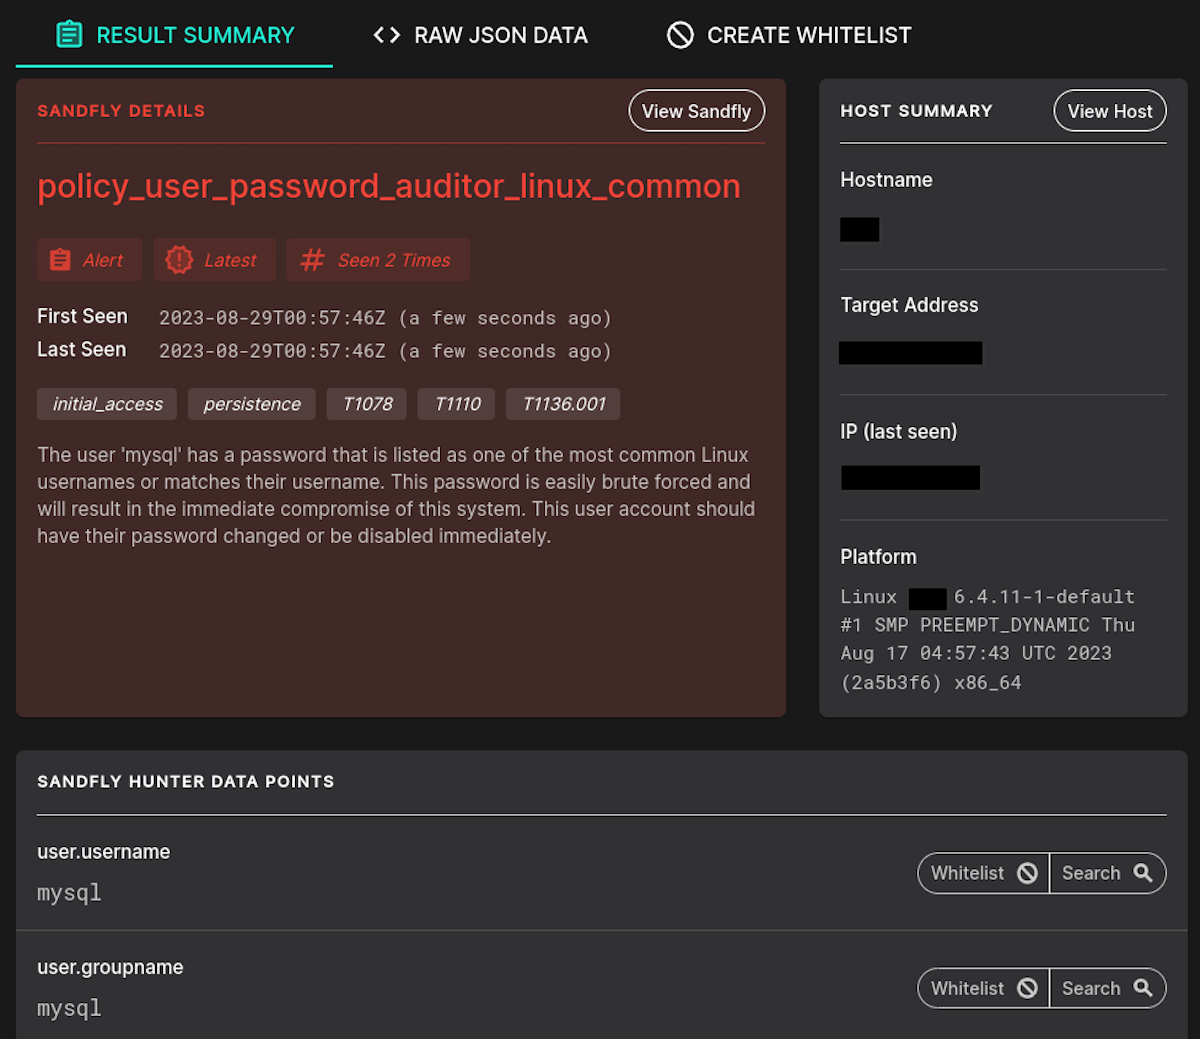Click the magnifier icon on user.username Search button

[1144, 872]
